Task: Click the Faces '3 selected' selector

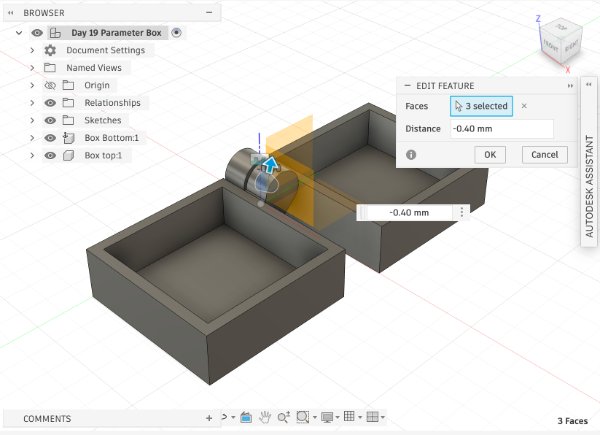Action: coord(481,106)
